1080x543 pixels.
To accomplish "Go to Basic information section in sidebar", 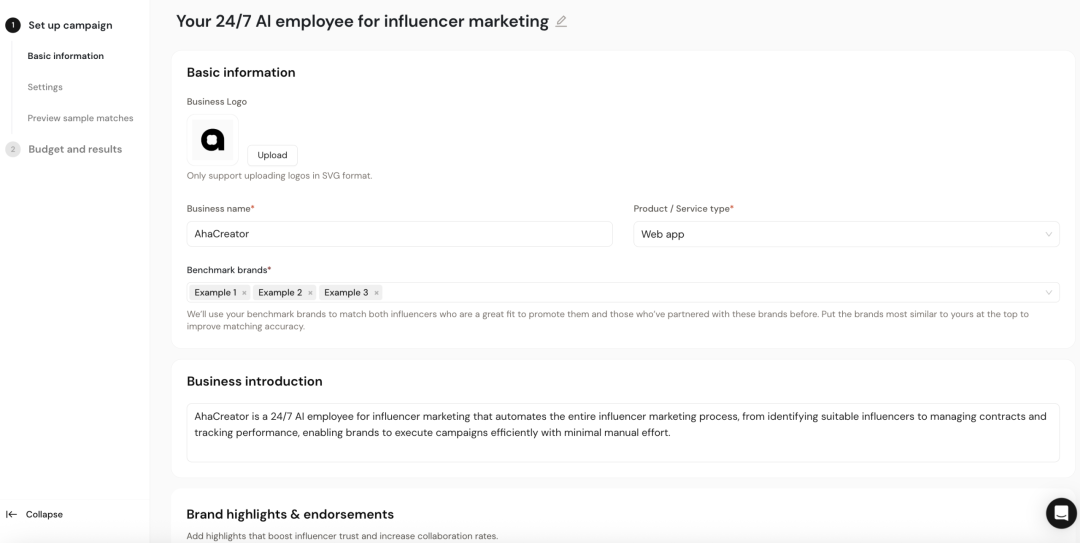I will [66, 56].
